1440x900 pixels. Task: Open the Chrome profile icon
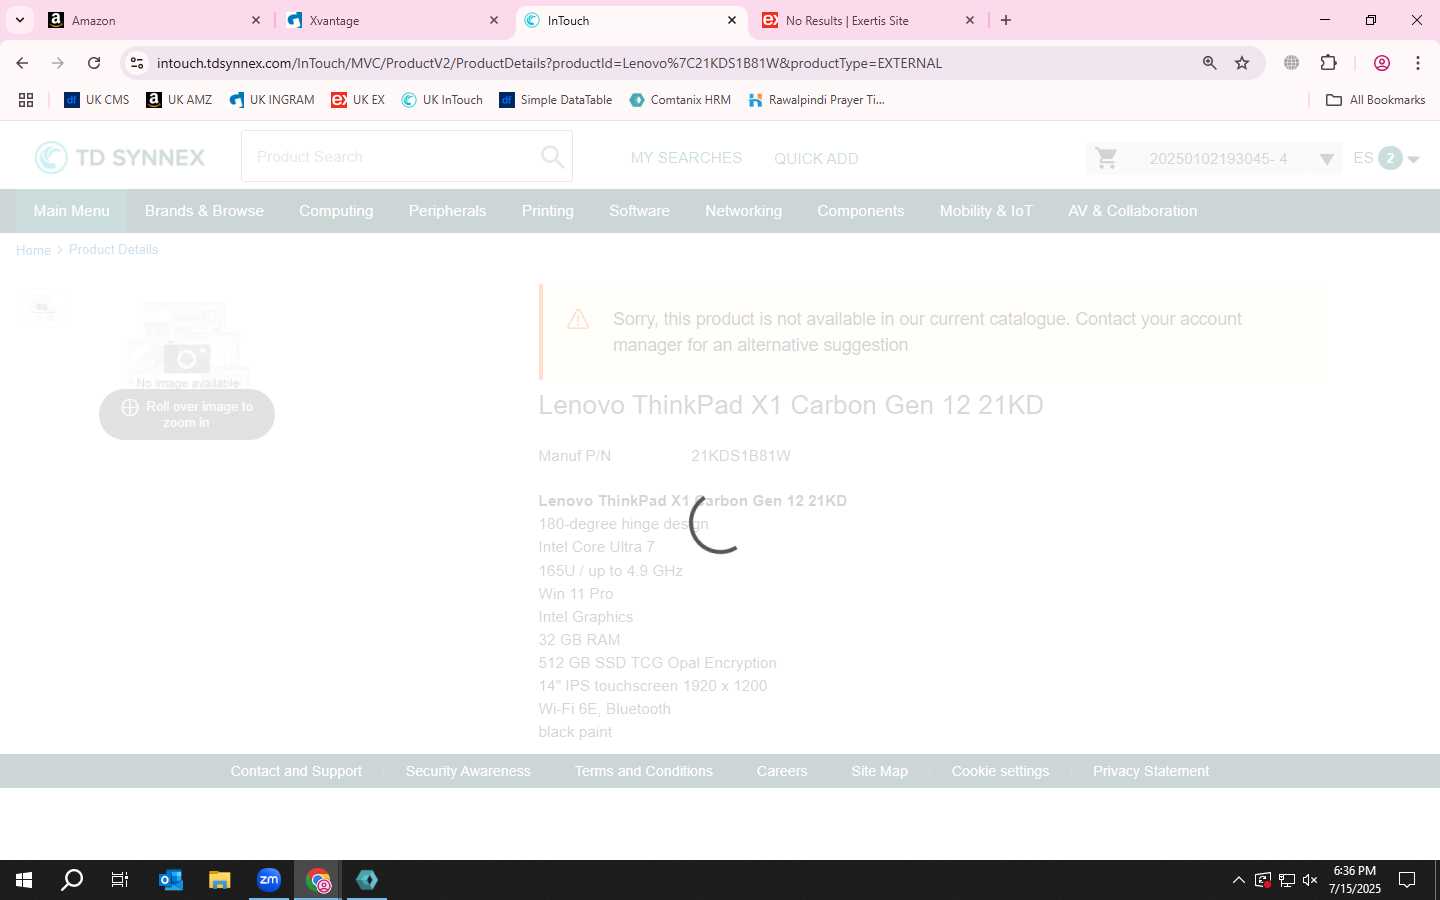1382,63
